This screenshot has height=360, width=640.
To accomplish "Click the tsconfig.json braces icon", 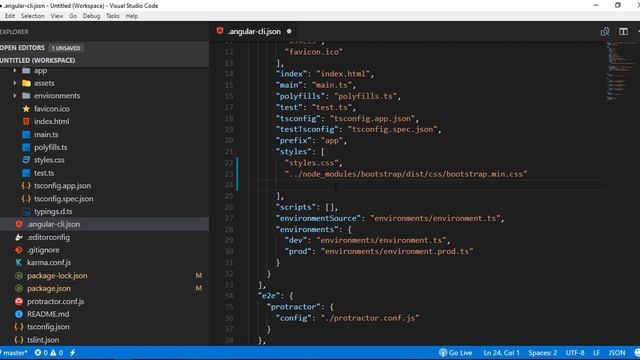I will (x=19, y=327).
